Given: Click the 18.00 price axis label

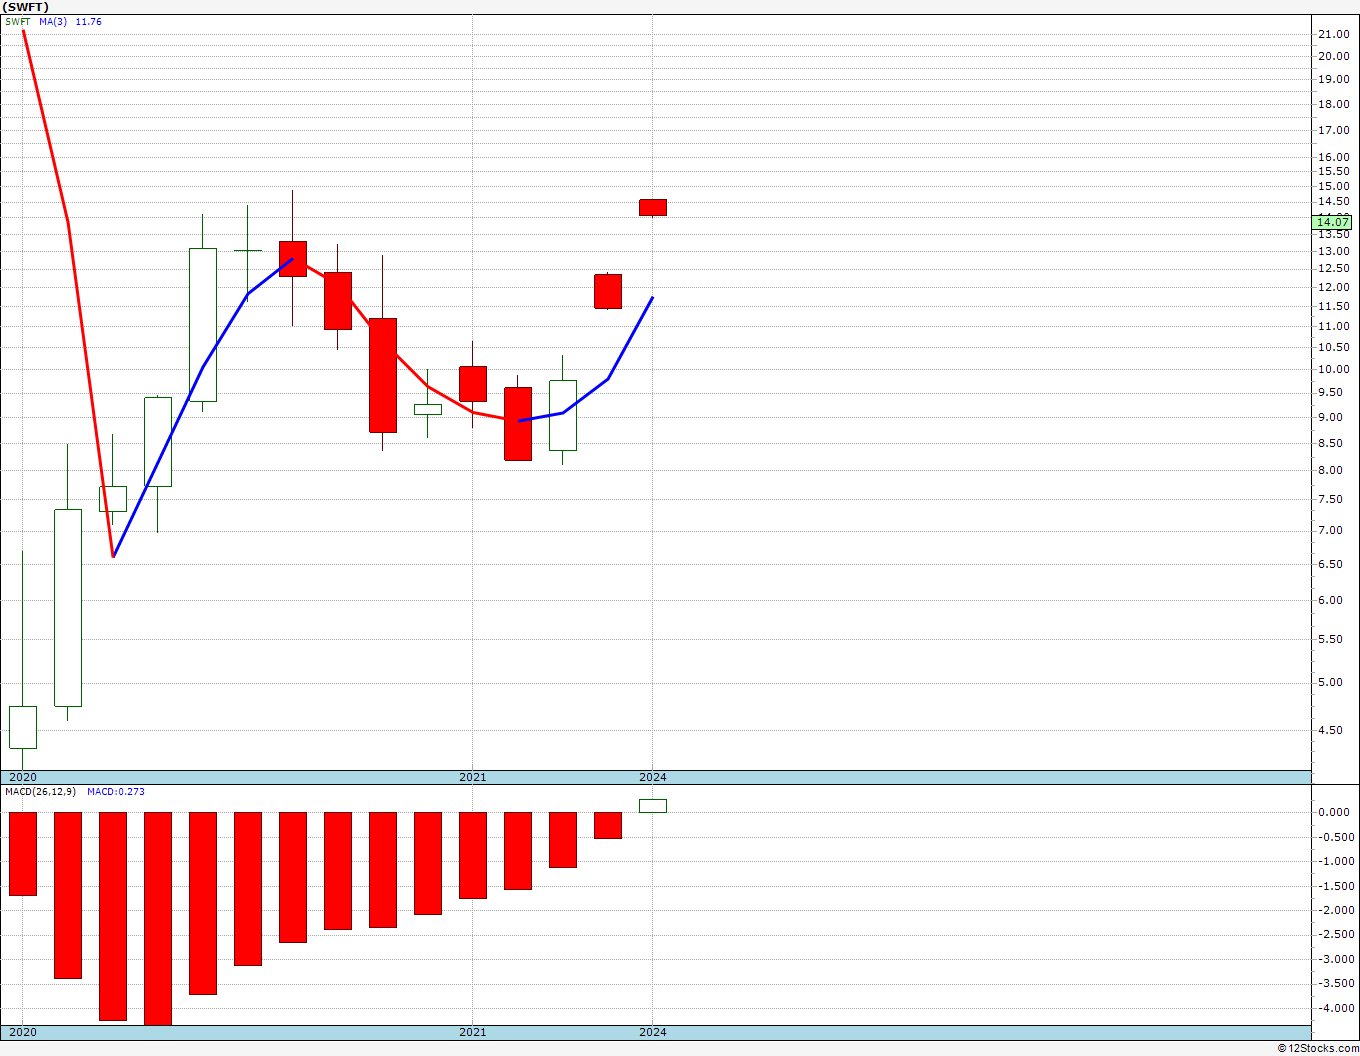Looking at the screenshot, I should tap(1333, 104).
